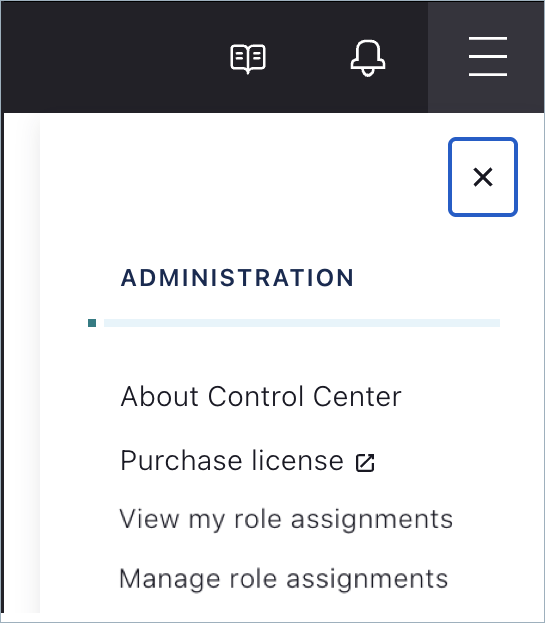Open View my role assignments
Image resolution: width=545 pixels, height=623 pixels.
tap(286, 519)
